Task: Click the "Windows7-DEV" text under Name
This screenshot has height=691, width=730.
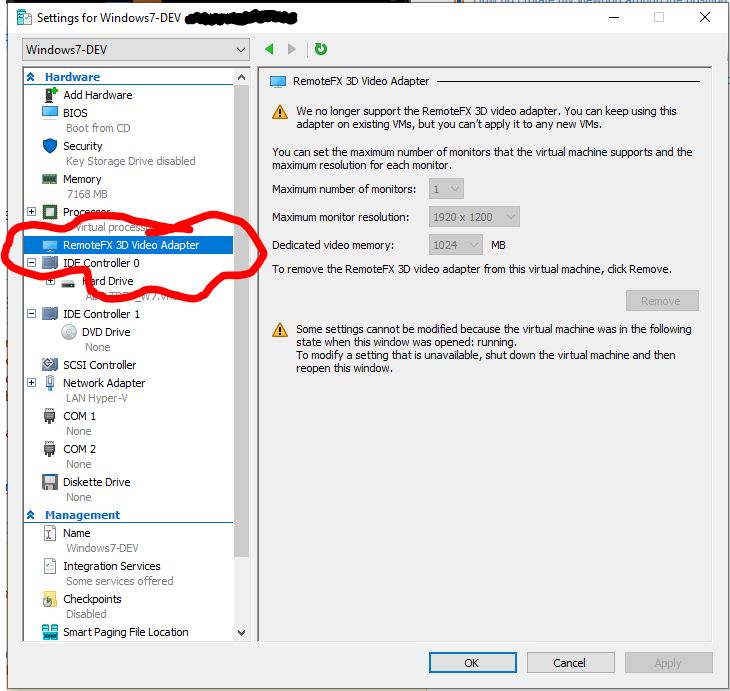Action: point(102,548)
